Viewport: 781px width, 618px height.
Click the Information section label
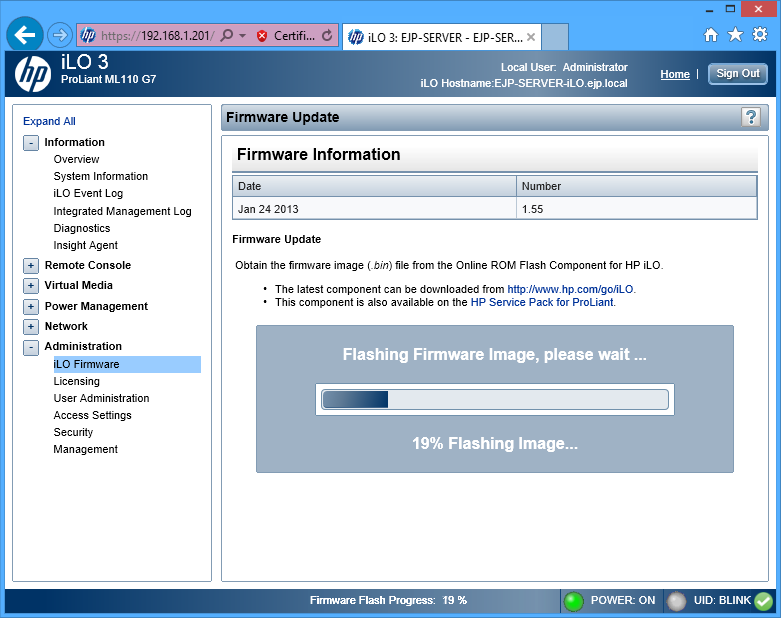(75, 142)
